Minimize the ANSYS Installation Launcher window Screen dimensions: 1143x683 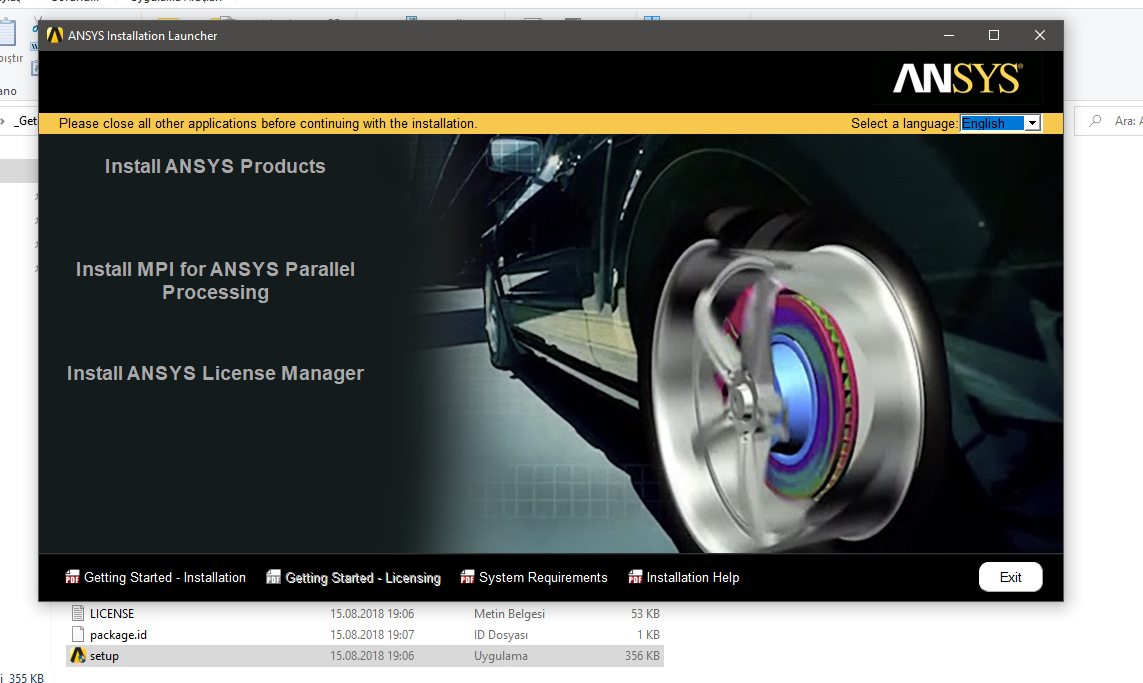coord(948,35)
